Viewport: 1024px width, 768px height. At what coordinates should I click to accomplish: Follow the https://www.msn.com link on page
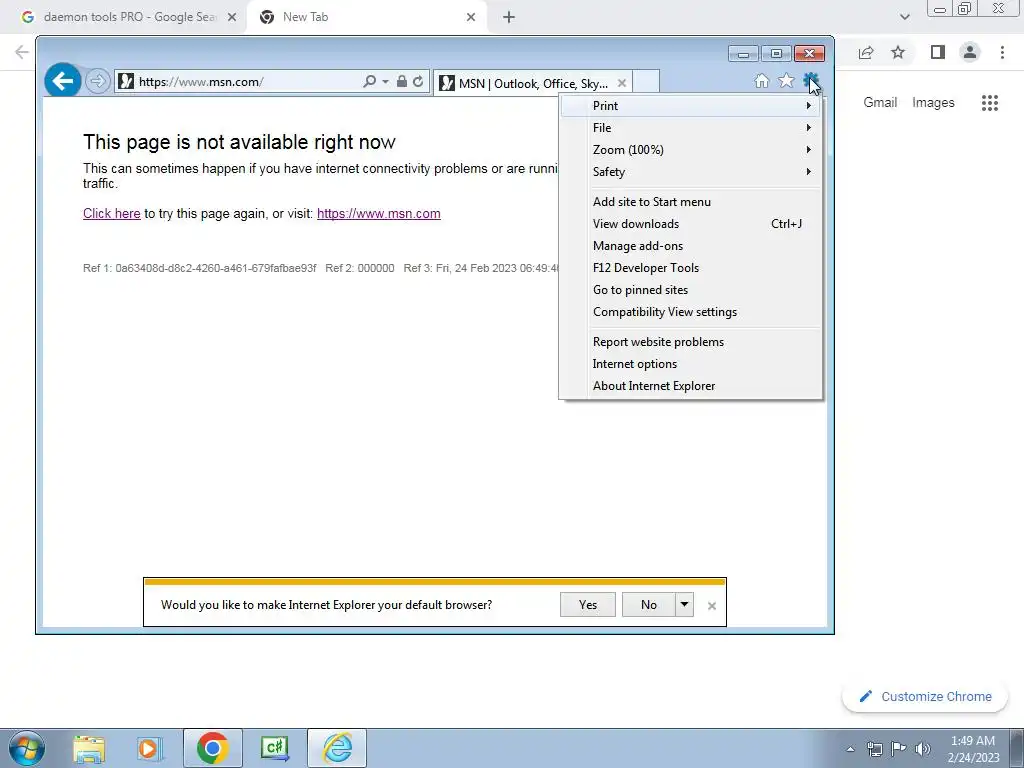[379, 214]
